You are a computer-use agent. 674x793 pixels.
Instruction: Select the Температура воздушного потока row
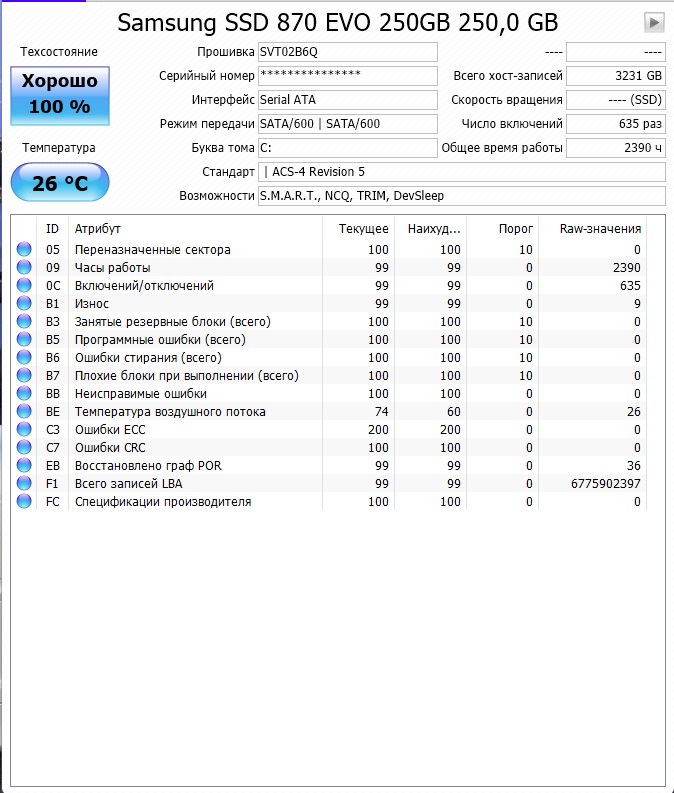click(x=329, y=412)
